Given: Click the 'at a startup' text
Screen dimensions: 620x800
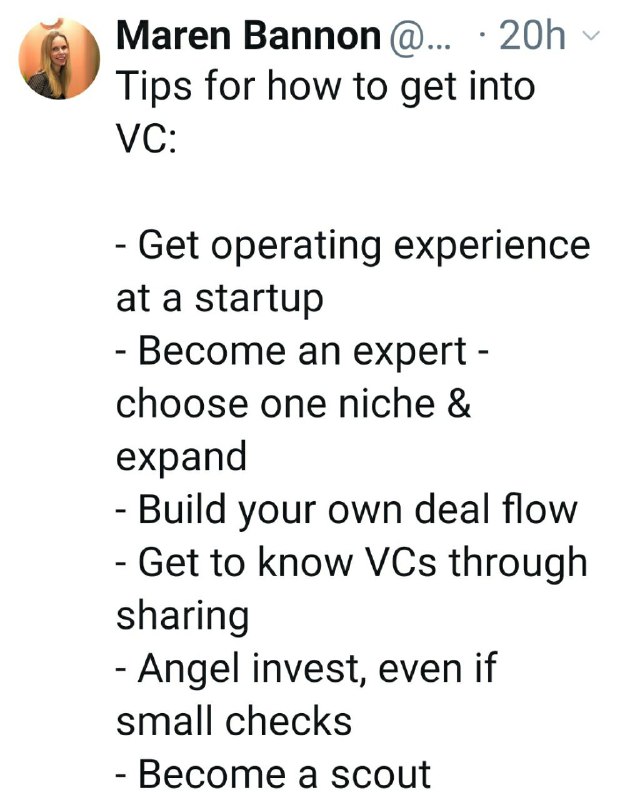Looking at the screenshot, I should click(220, 299).
